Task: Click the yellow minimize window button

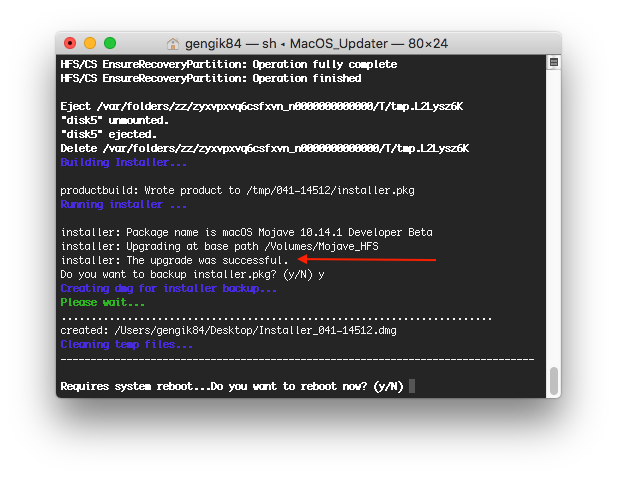Action: (90, 43)
